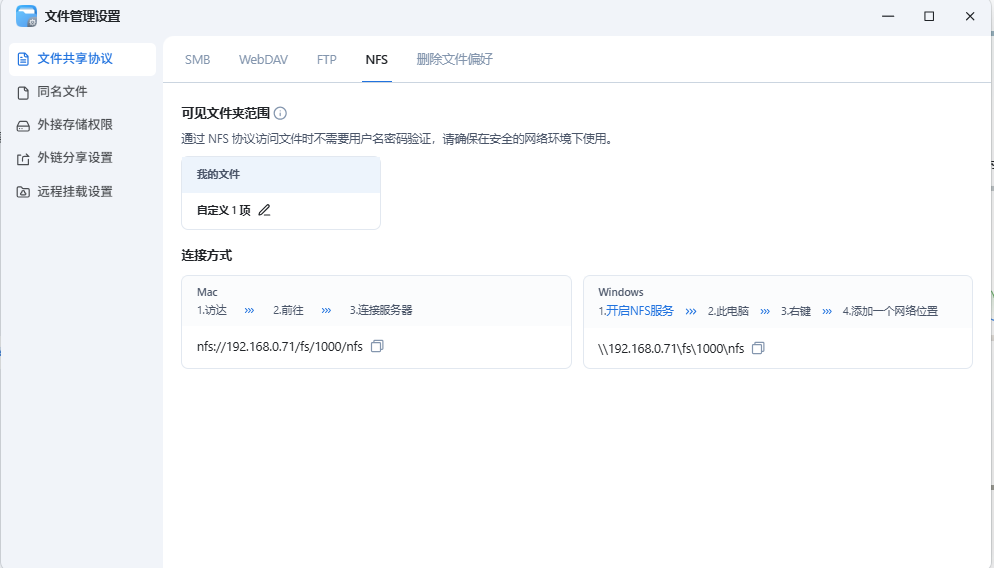Click the Mac connection heading
Screen dimensions: 994x568
(207, 292)
